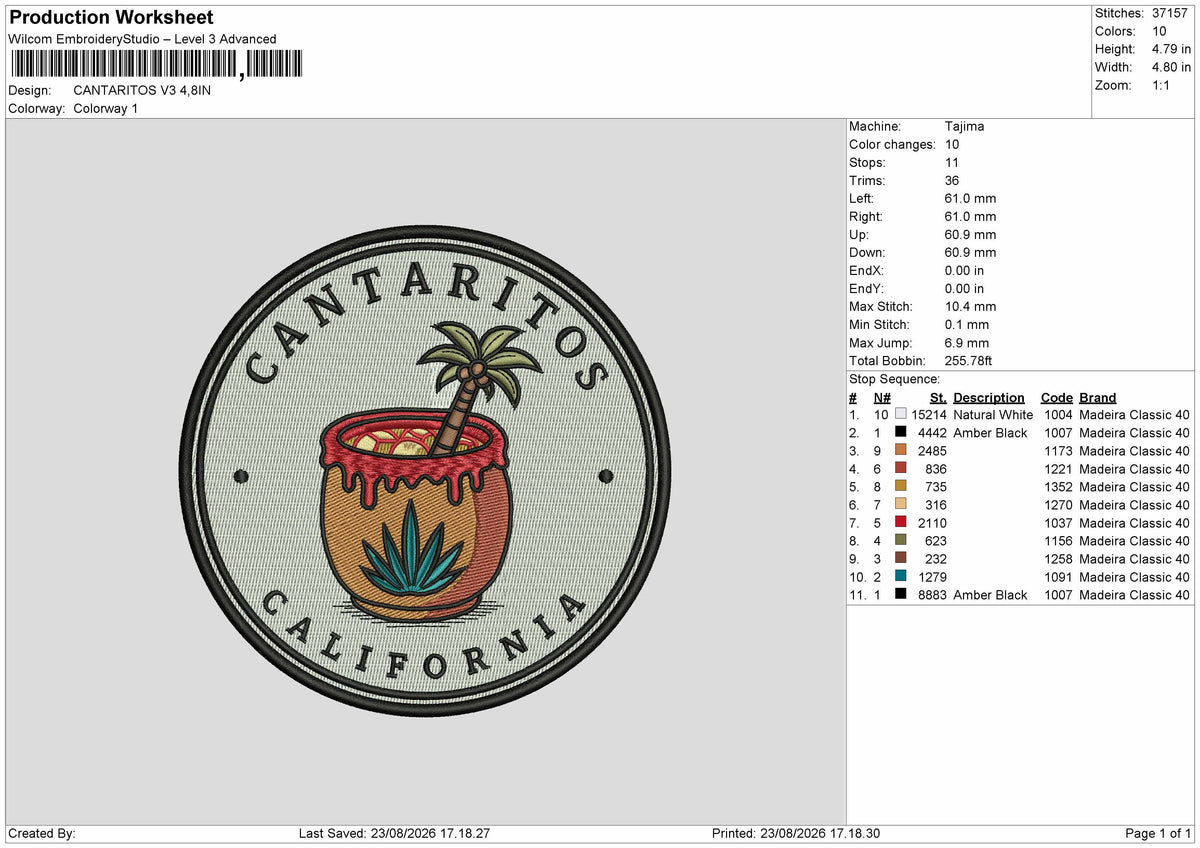Click the 'Code' column header
1200x848 pixels.
point(1057,397)
